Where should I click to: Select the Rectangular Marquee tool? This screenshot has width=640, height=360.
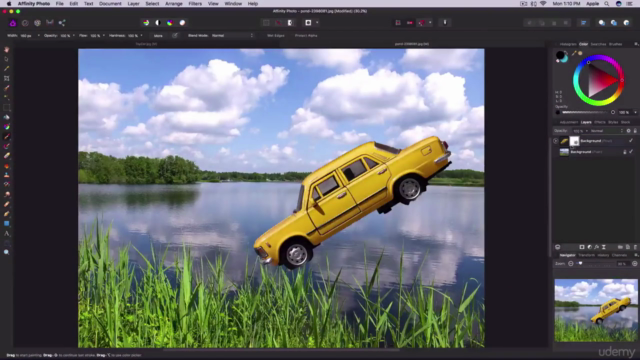coord(7,108)
